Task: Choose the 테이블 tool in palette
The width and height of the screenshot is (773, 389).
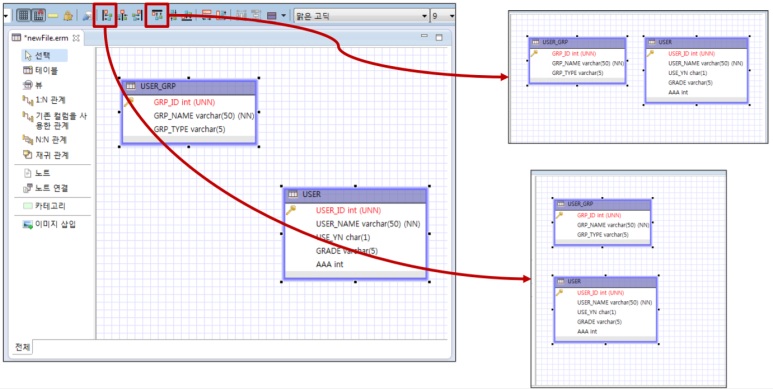Action: point(41,71)
